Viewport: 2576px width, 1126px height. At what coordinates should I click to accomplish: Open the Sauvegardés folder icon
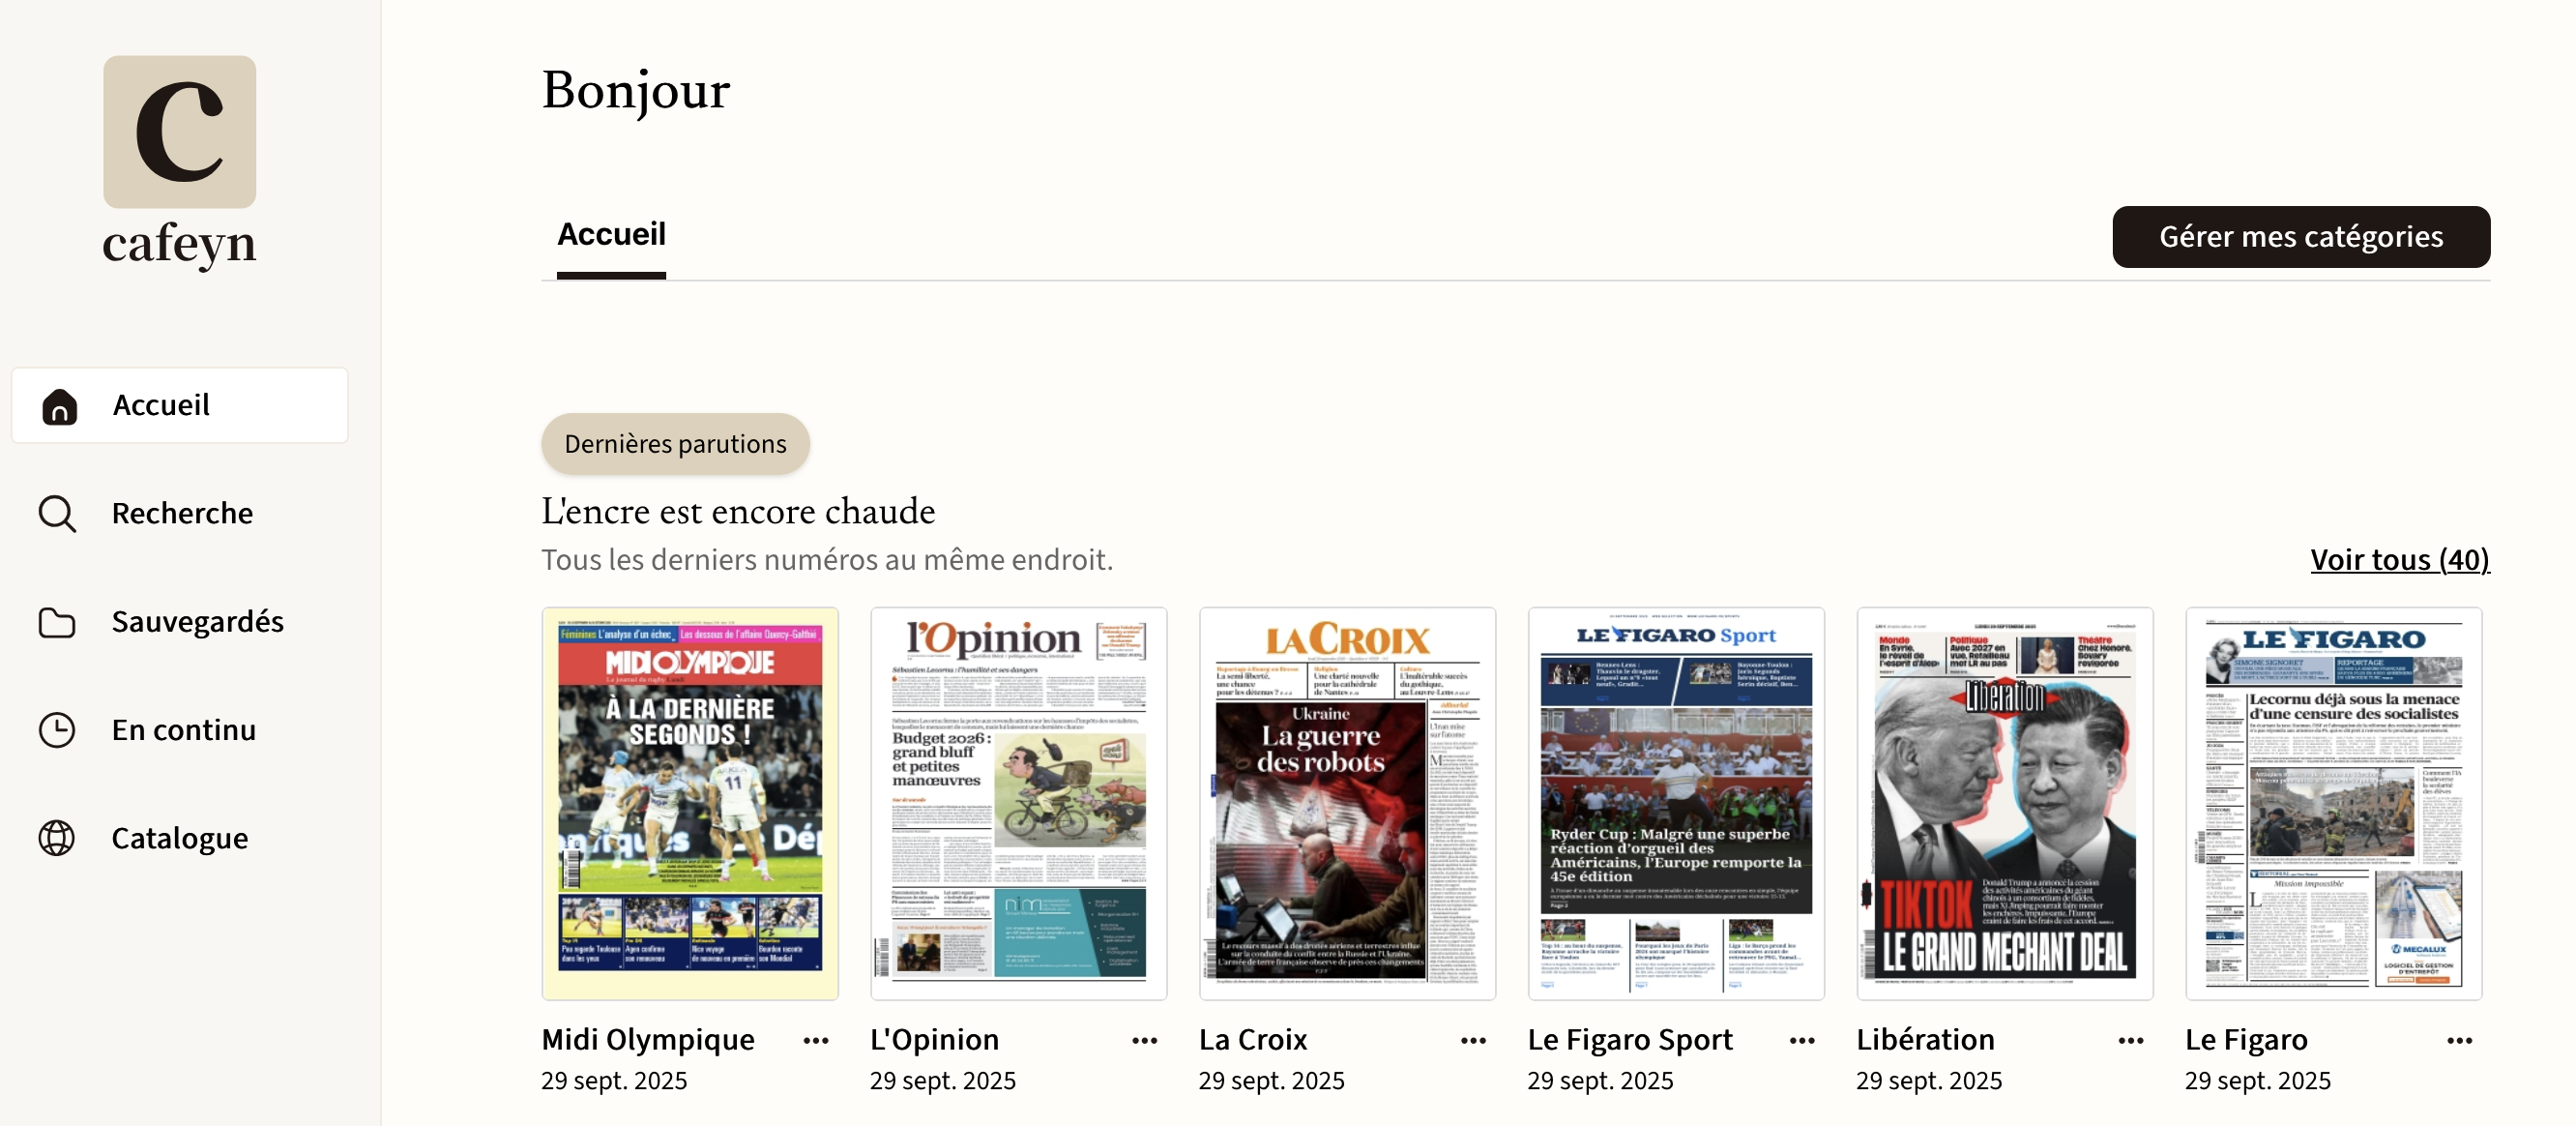click(57, 622)
